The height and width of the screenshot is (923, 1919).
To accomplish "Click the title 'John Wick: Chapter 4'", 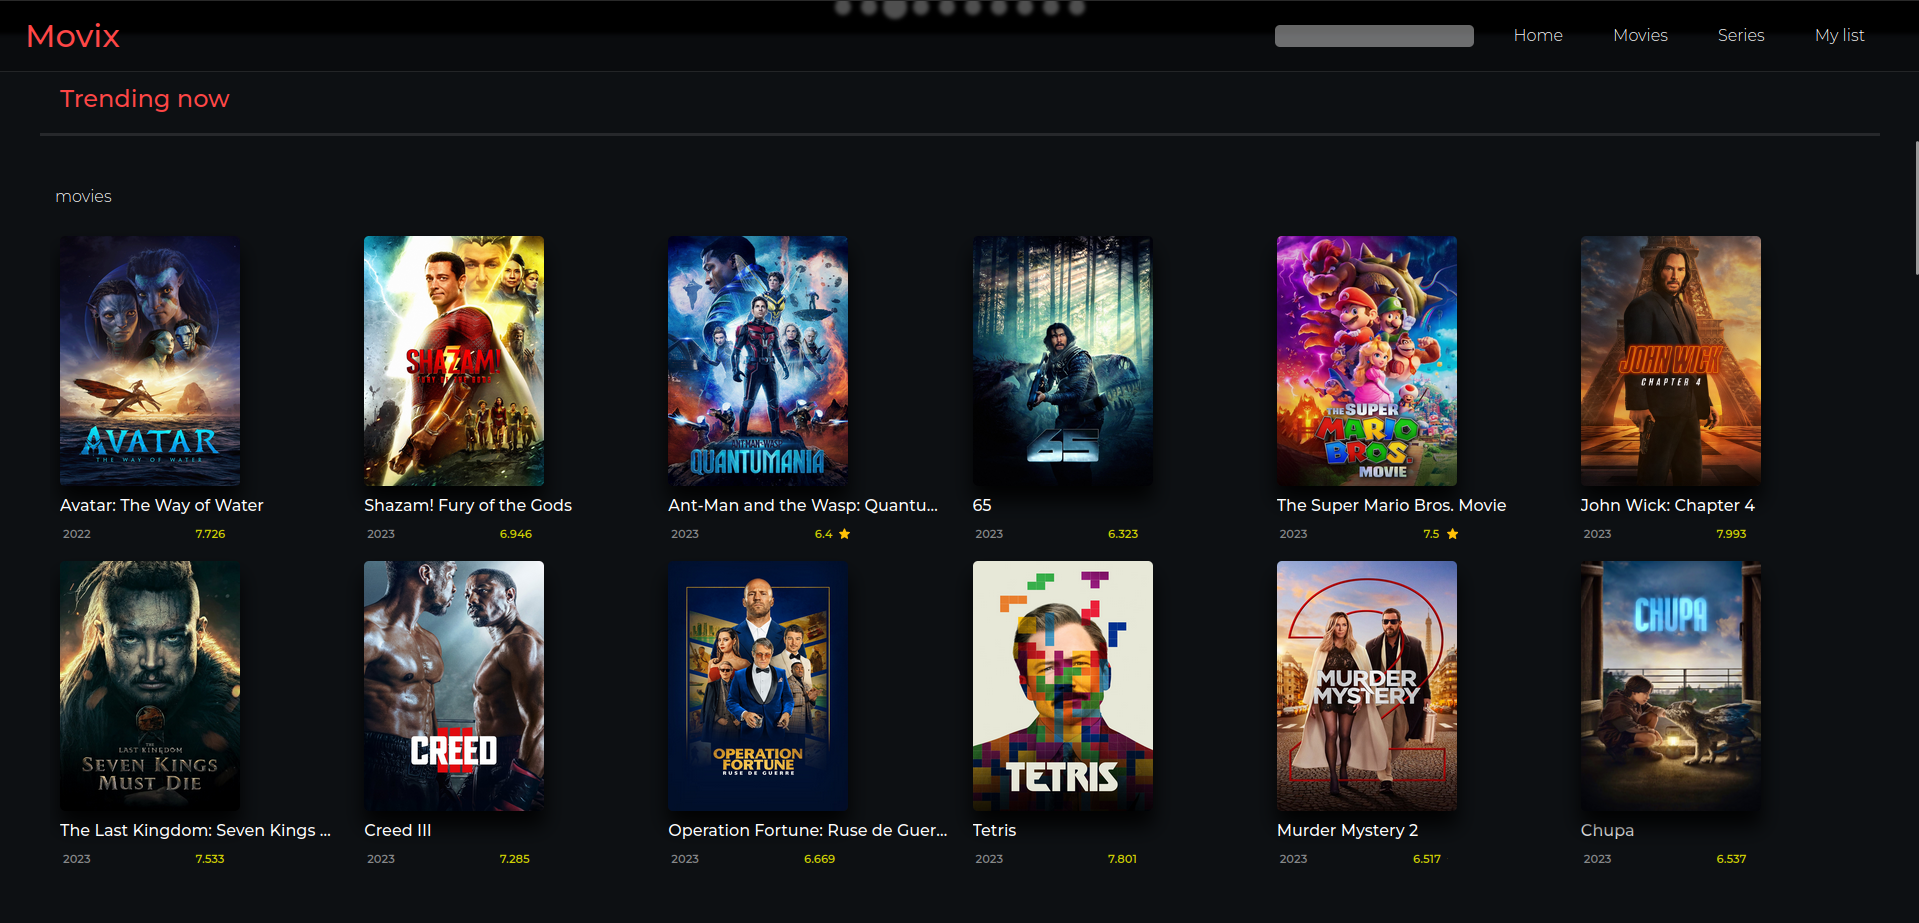I will (x=1667, y=506).
